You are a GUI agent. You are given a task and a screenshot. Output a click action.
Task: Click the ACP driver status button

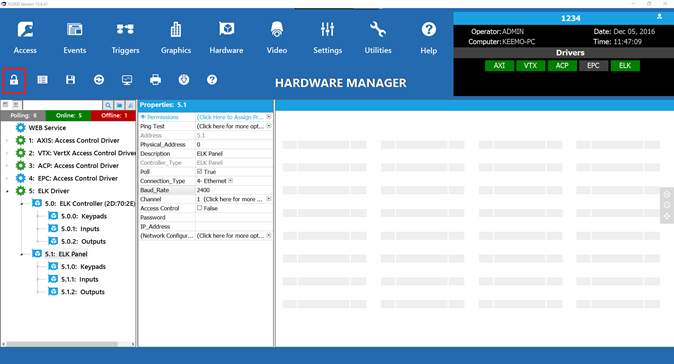562,66
